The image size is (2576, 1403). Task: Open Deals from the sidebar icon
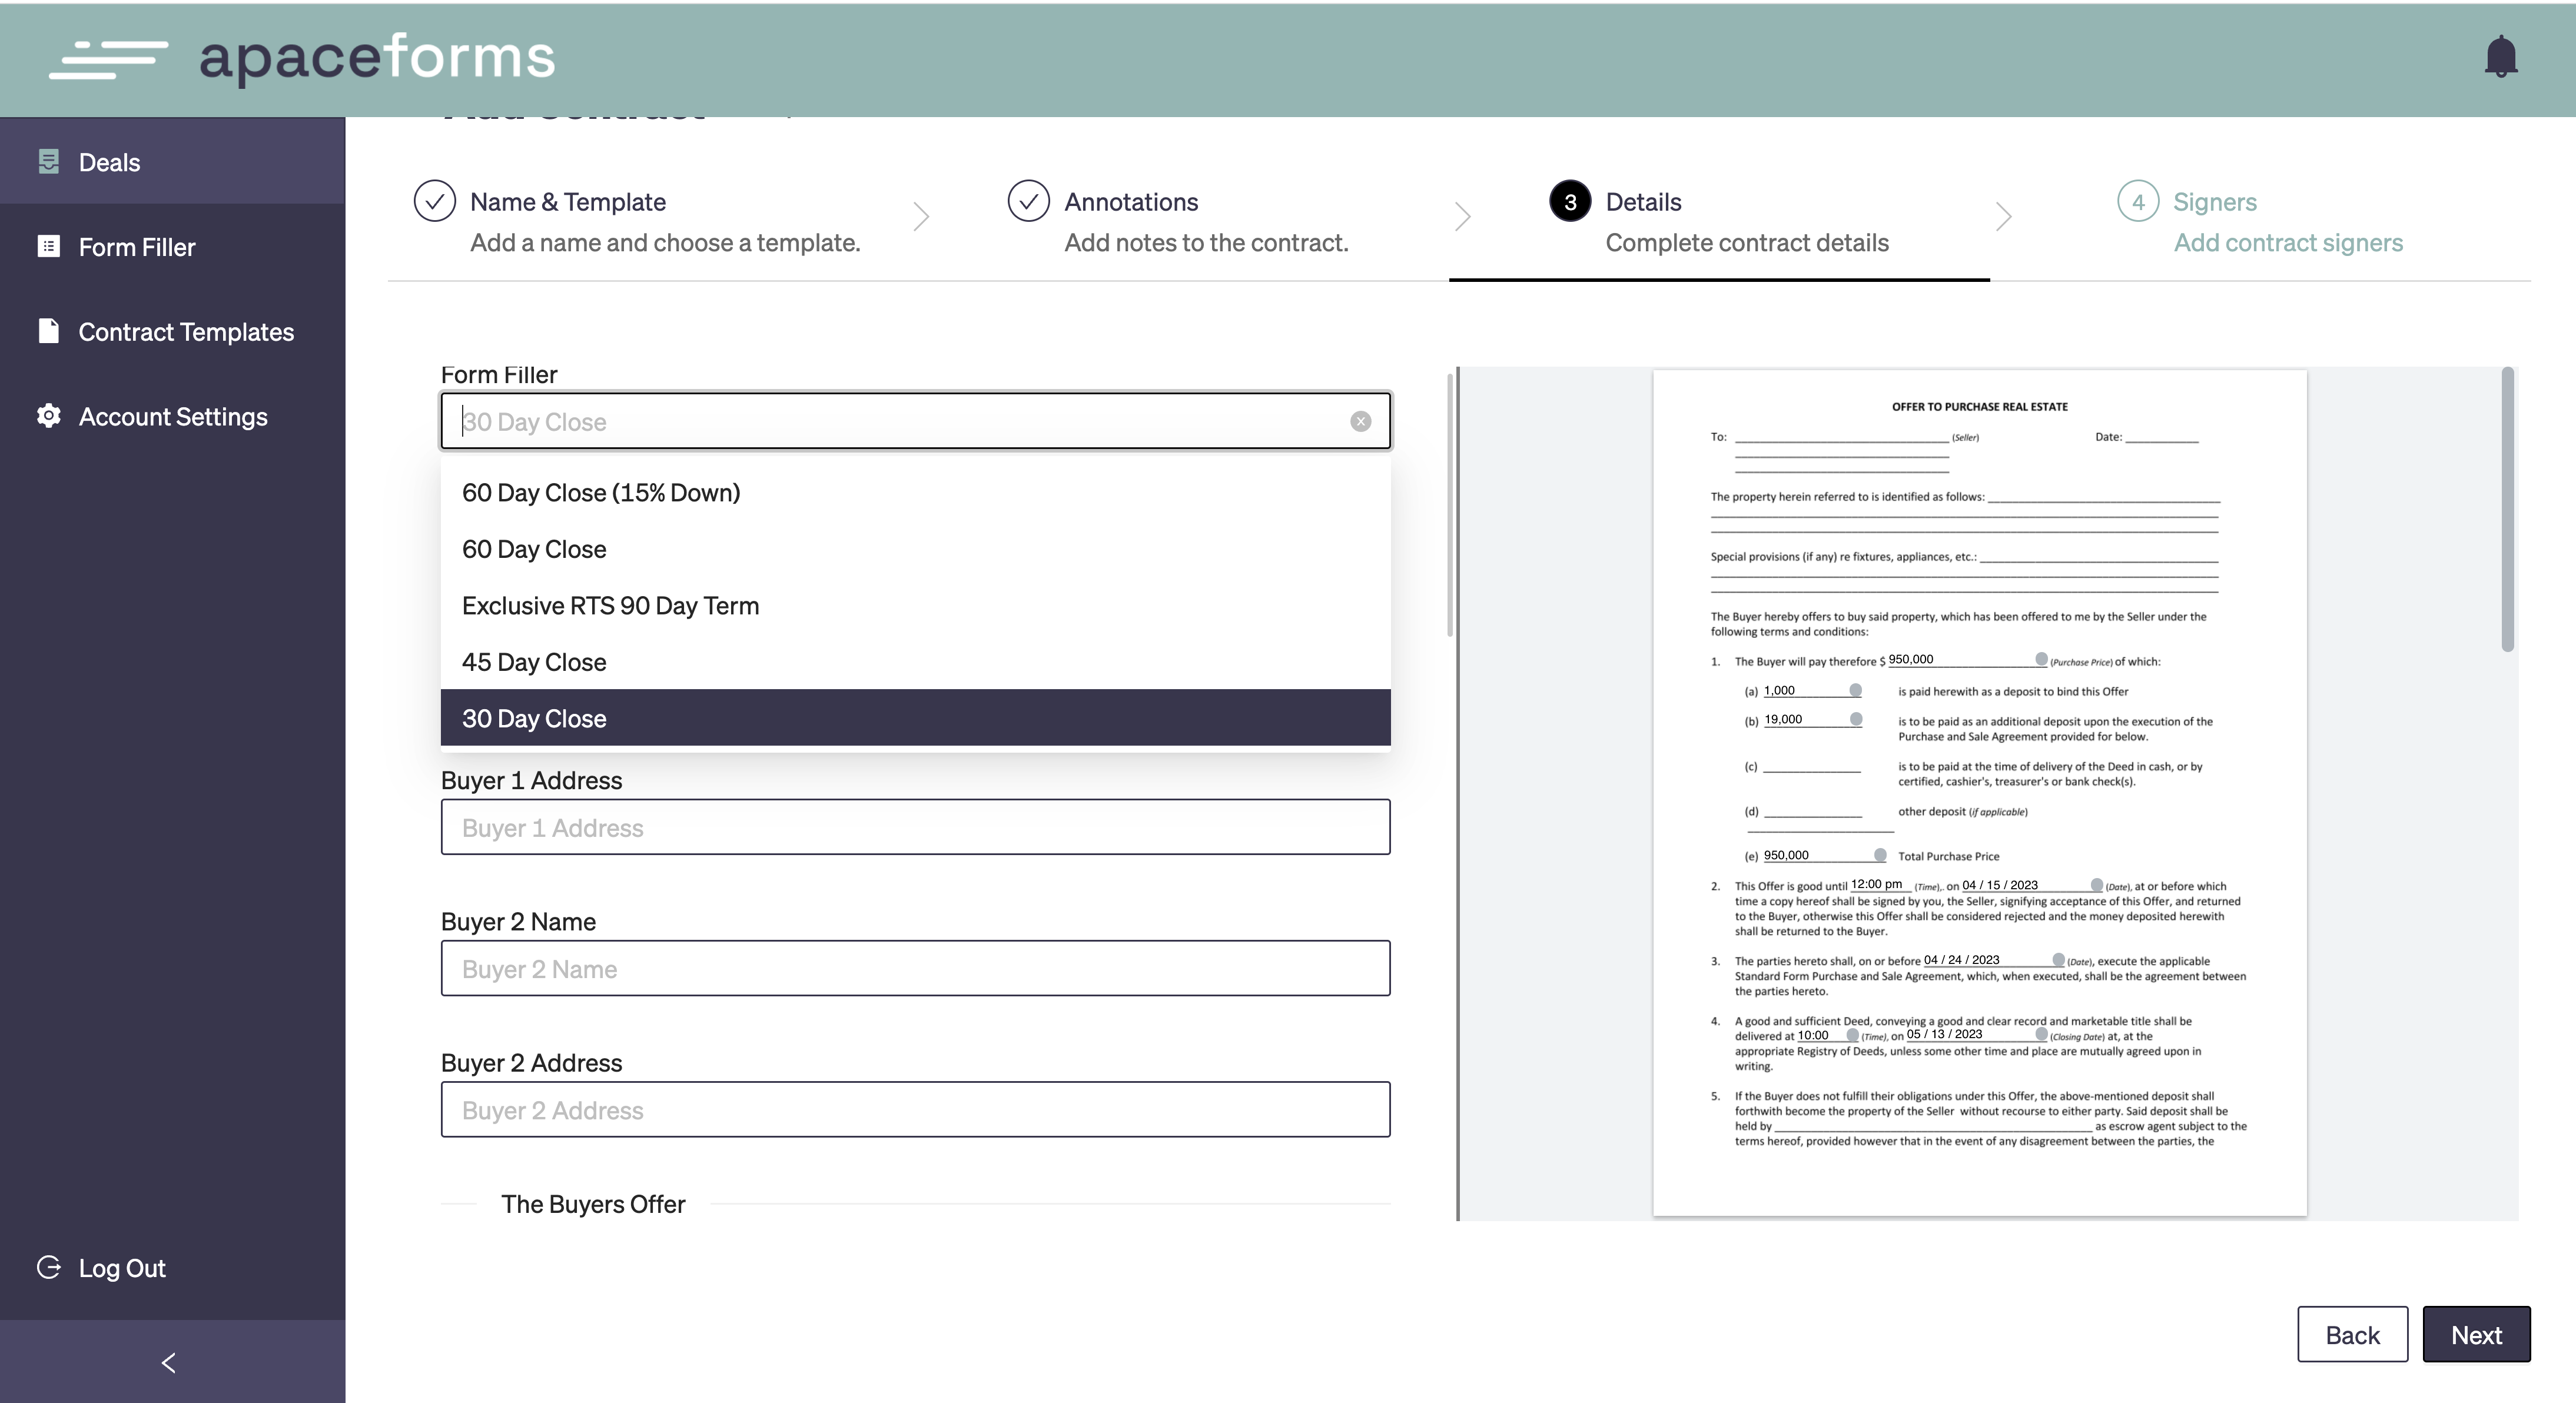48,161
